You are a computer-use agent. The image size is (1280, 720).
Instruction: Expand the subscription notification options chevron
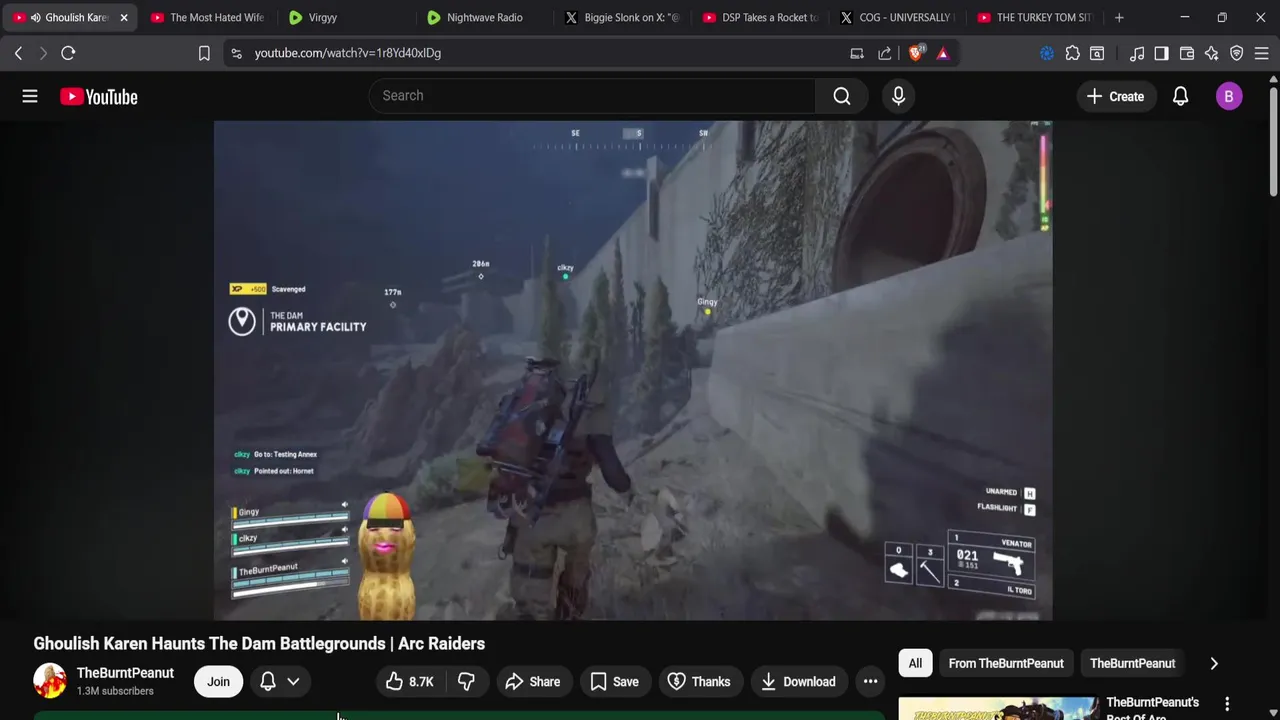tap(293, 681)
